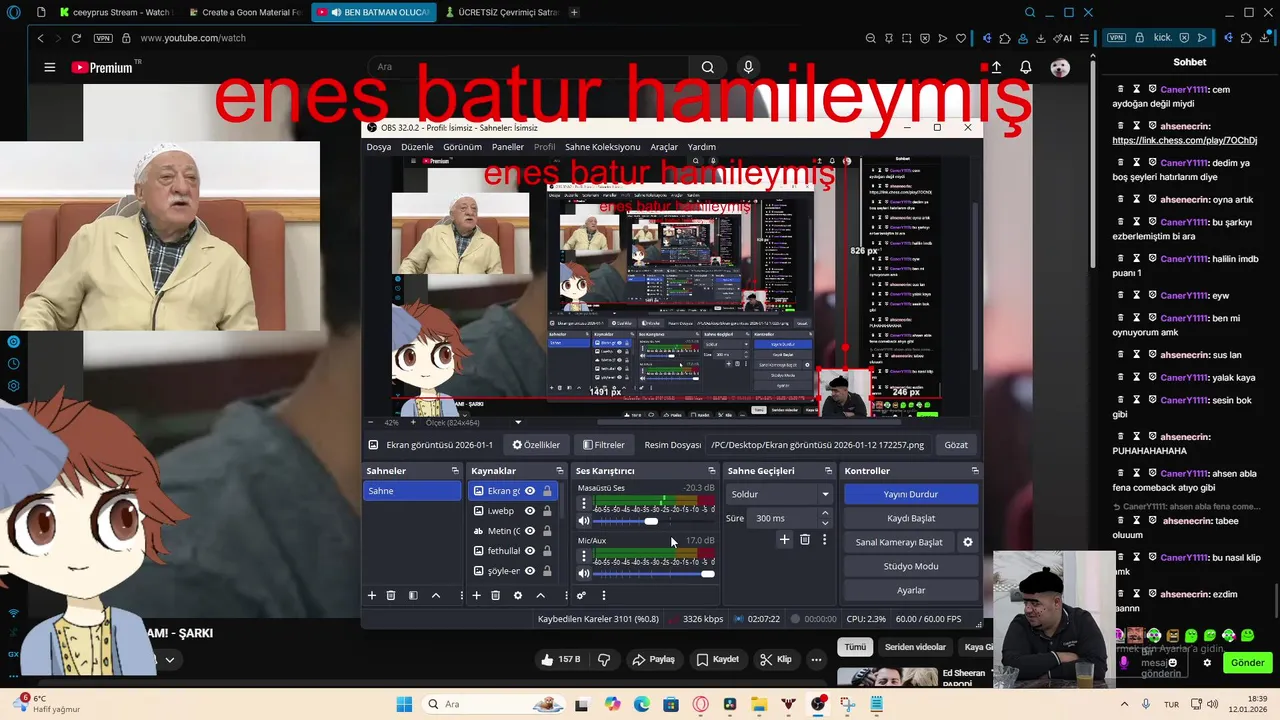This screenshot has height=720, width=1280.
Task: Remove the transition with the trash icon
Action: coord(804,539)
